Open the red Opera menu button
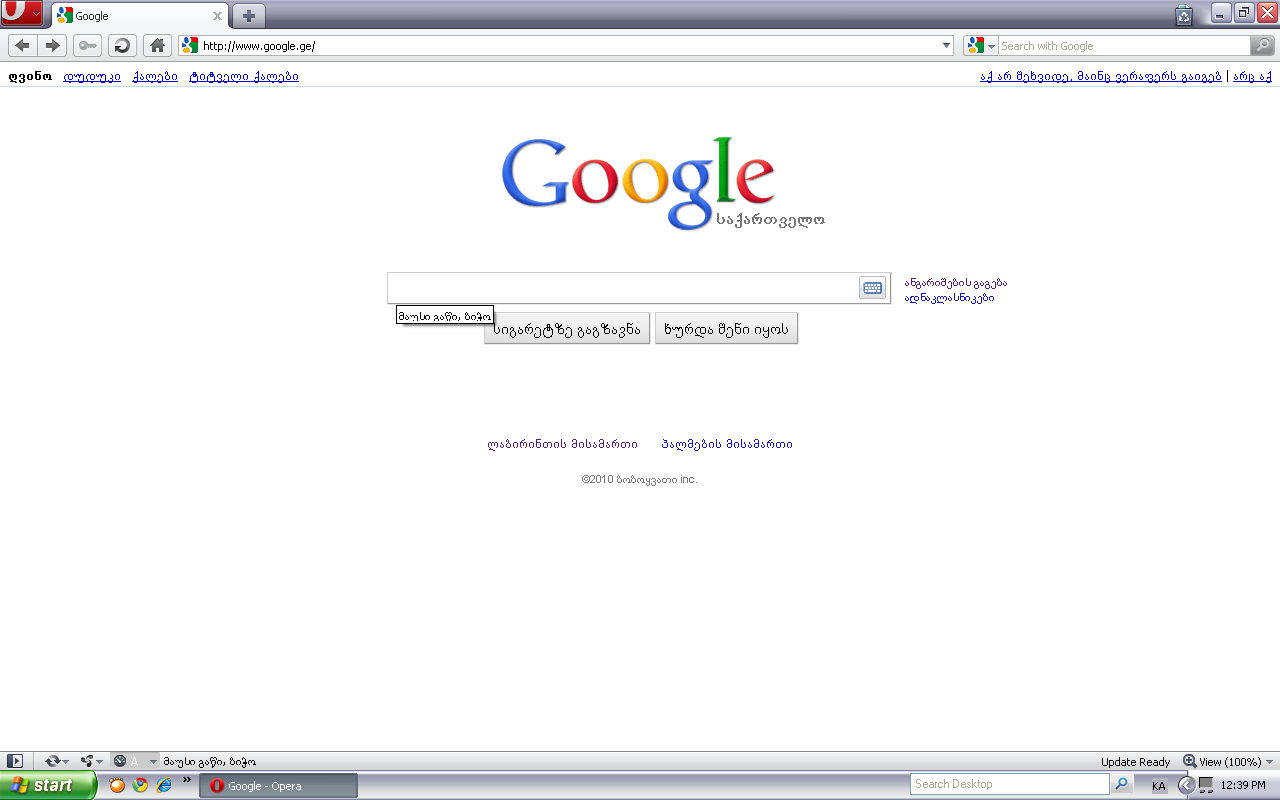1280x800 pixels. coord(22,13)
